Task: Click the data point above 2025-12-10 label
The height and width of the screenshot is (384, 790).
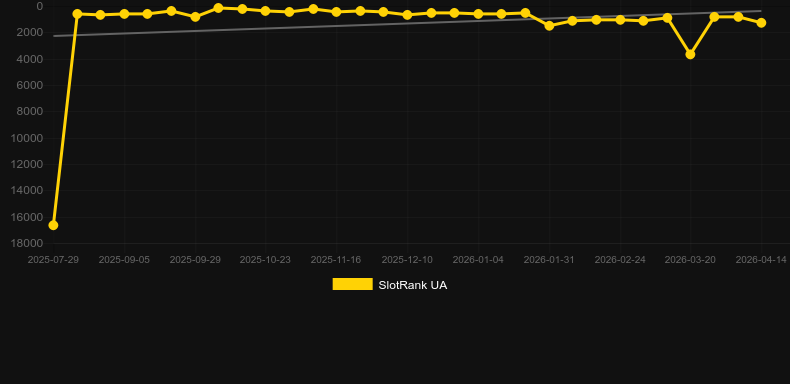Action: (x=407, y=15)
